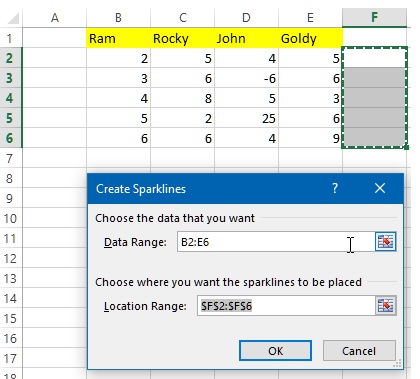Select row 3 header
Image resolution: width=420 pixels, height=379 pixels.
click(10, 78)
